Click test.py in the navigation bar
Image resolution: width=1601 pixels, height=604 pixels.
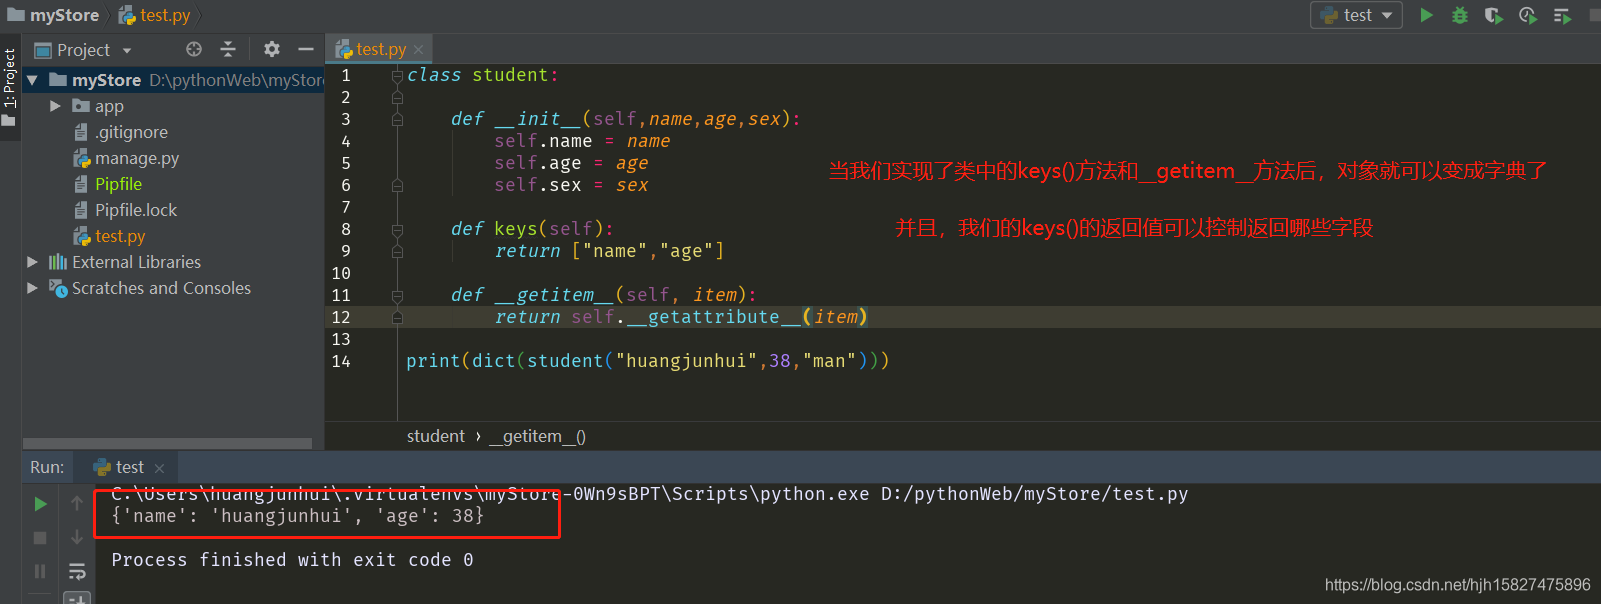[155, 15]
